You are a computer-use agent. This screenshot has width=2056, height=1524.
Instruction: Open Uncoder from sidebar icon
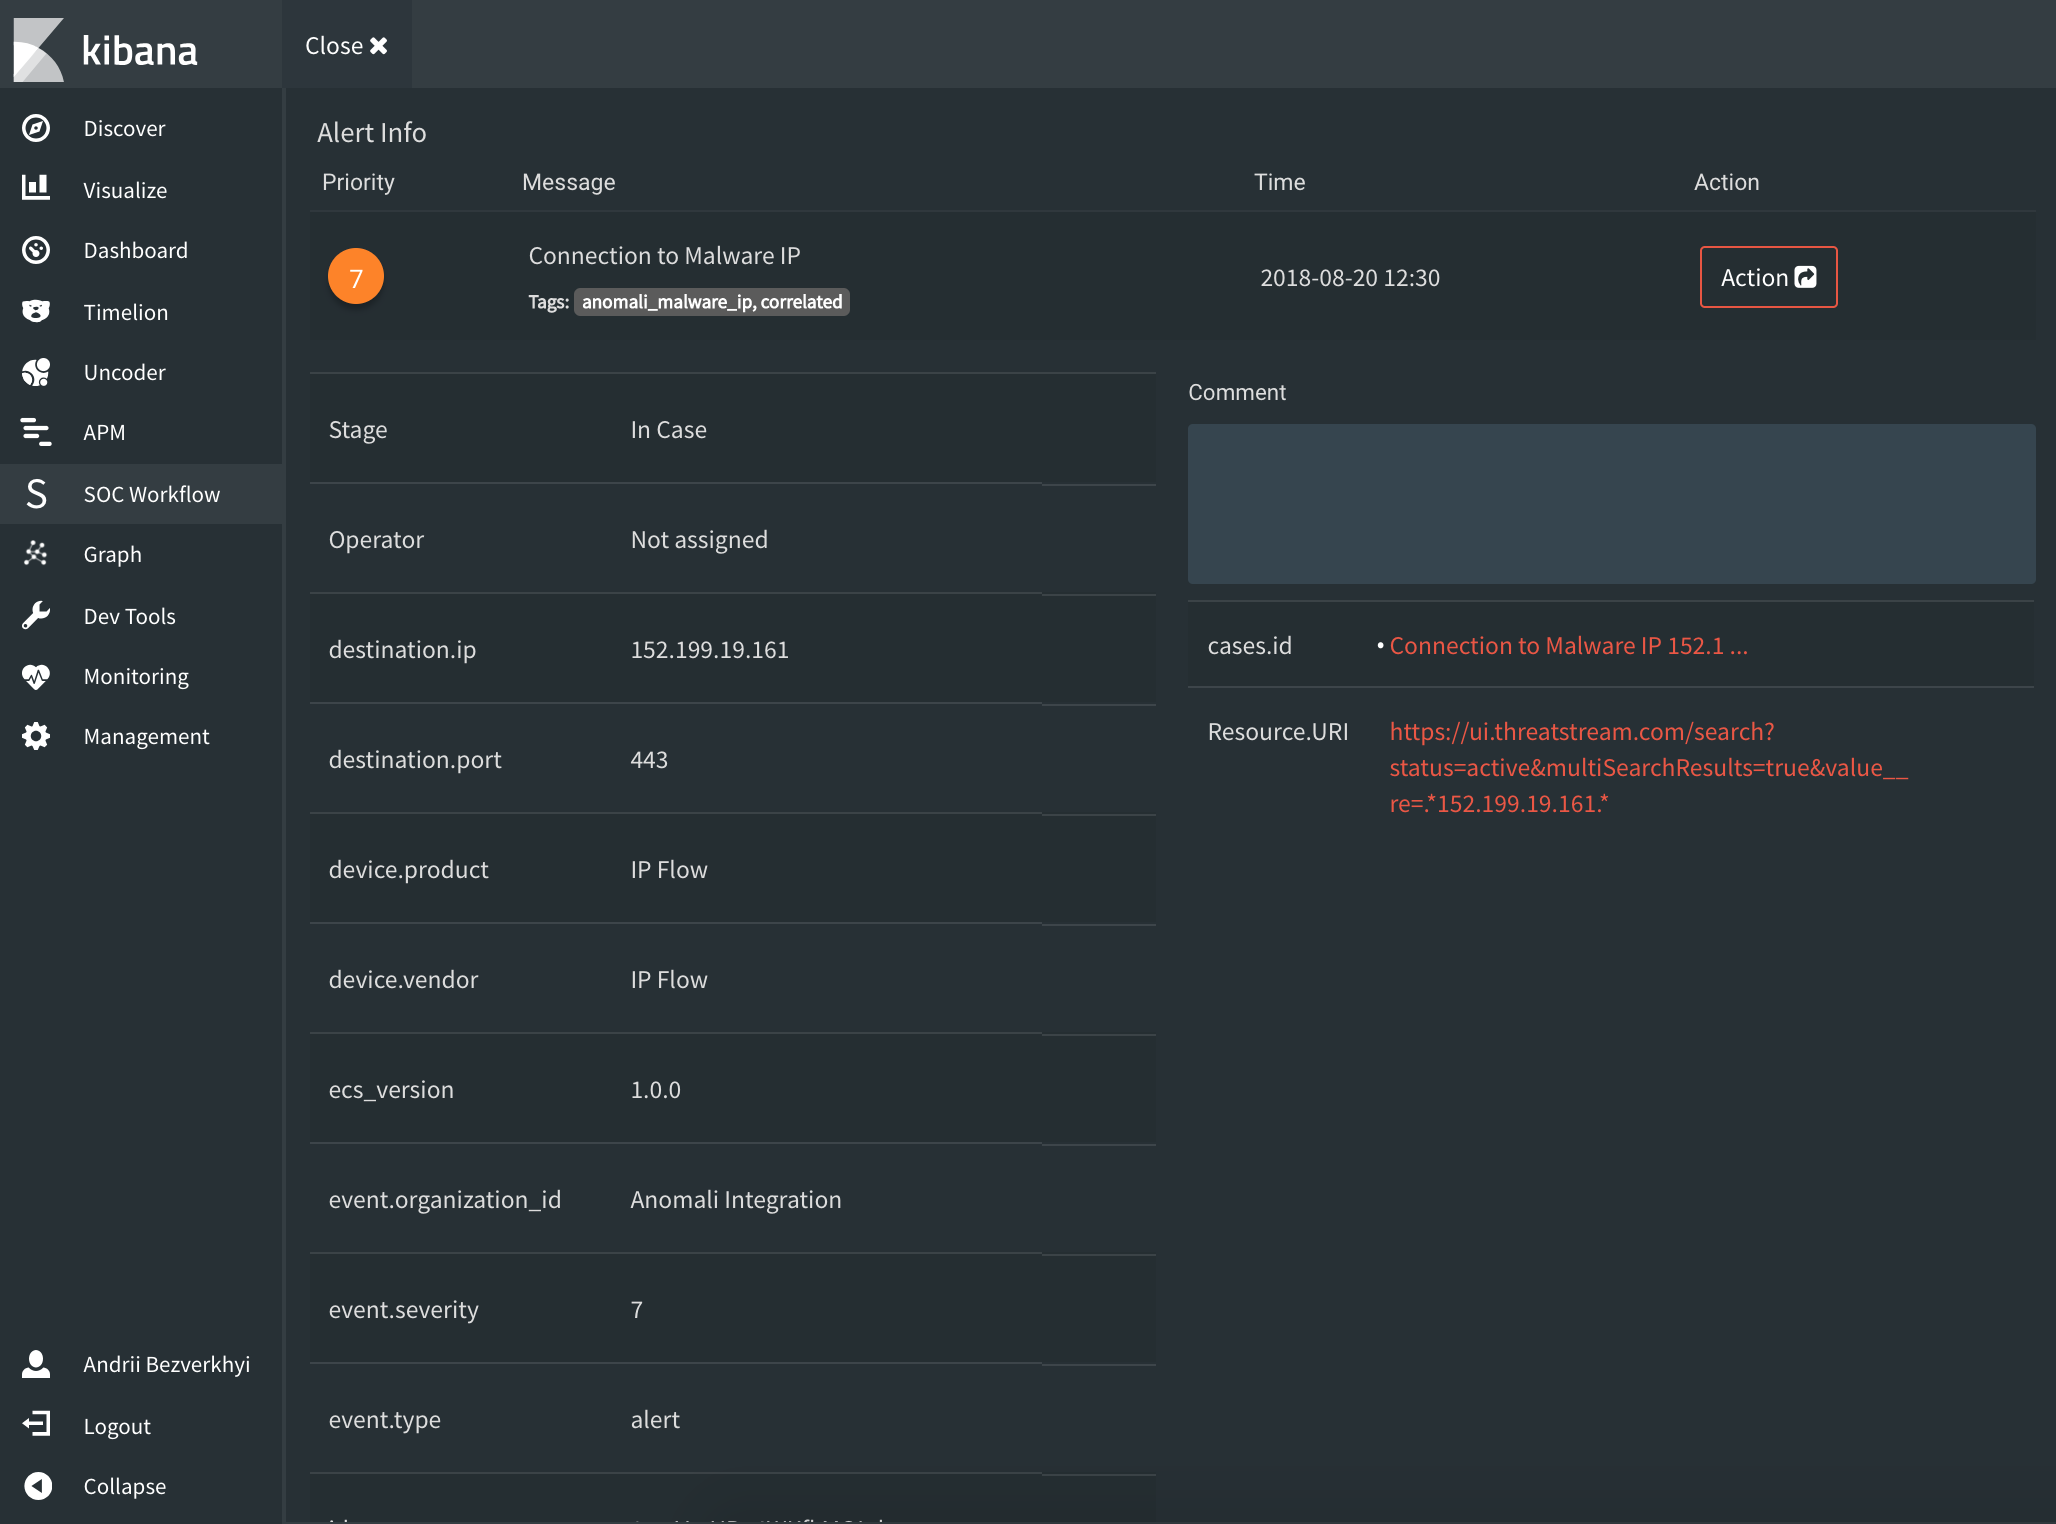pos(36,372)
